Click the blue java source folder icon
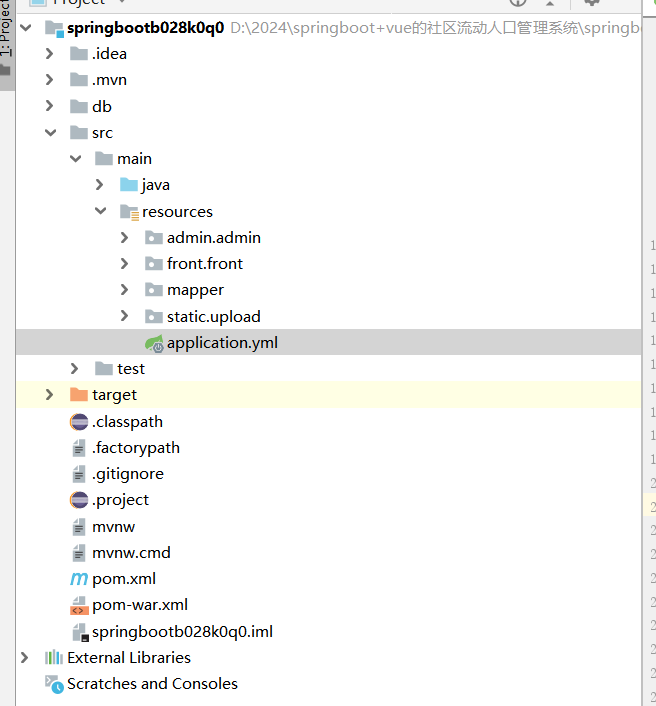This screenshot has height=706, width=656. pyautogui.click(x=129, y=185)
